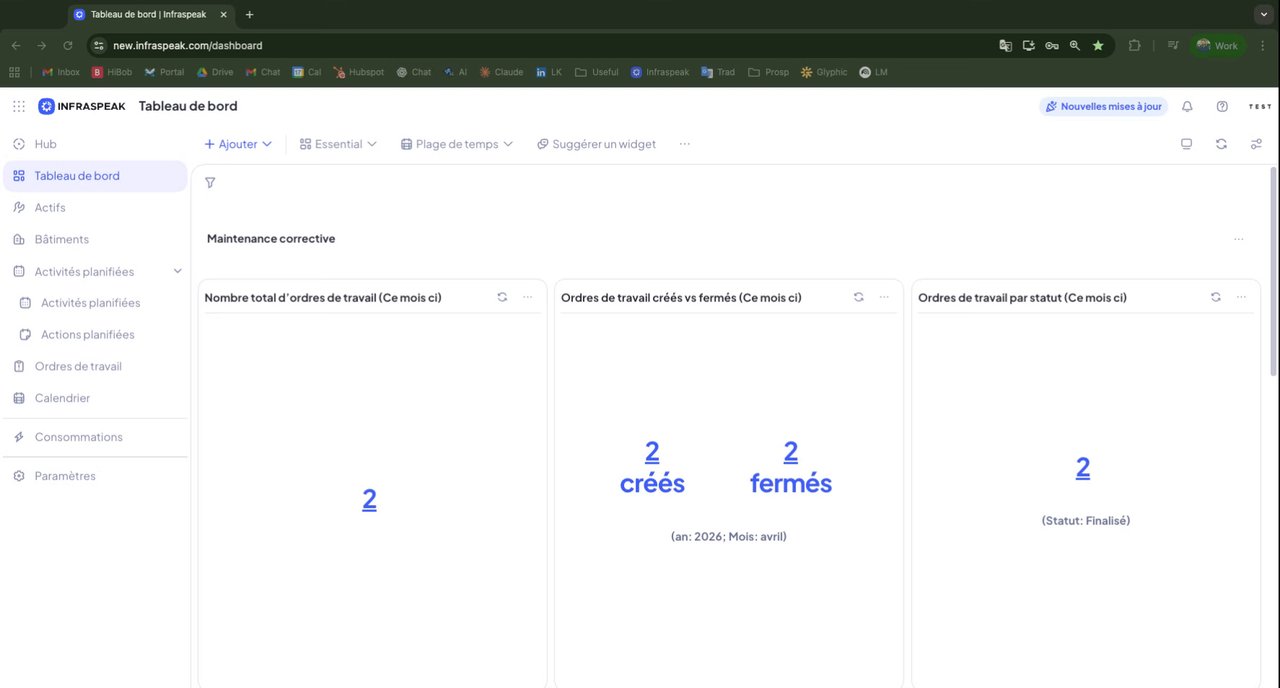This screenshot has height=688, width=1280.
Task: Open the help question mark icon
Action: point(1222,106)
